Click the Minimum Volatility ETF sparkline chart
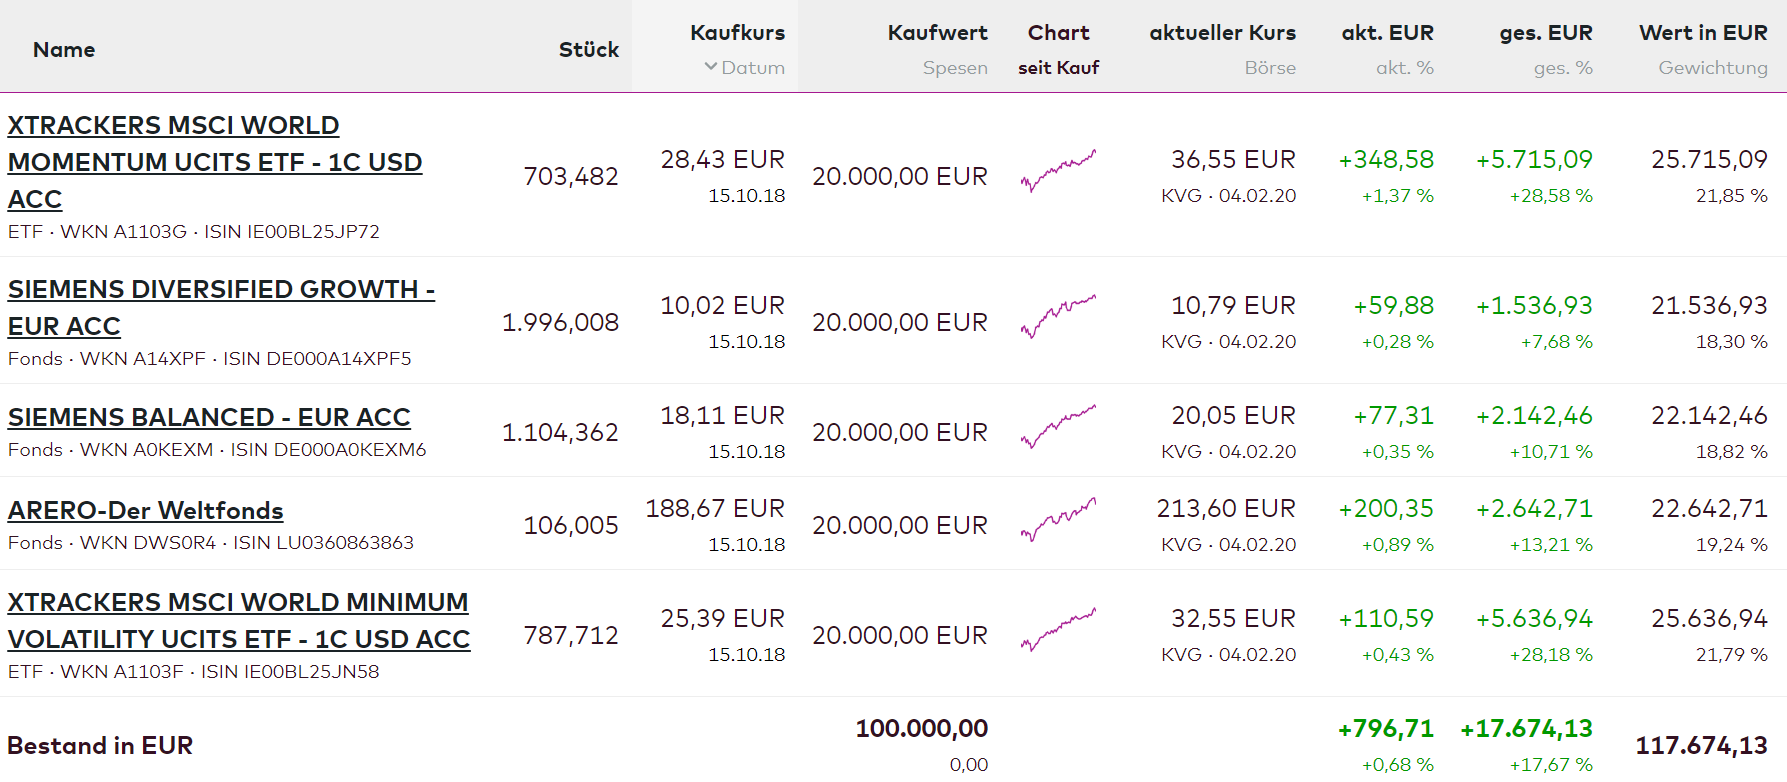This screenshot has height=782, width=1787. 1058,630
